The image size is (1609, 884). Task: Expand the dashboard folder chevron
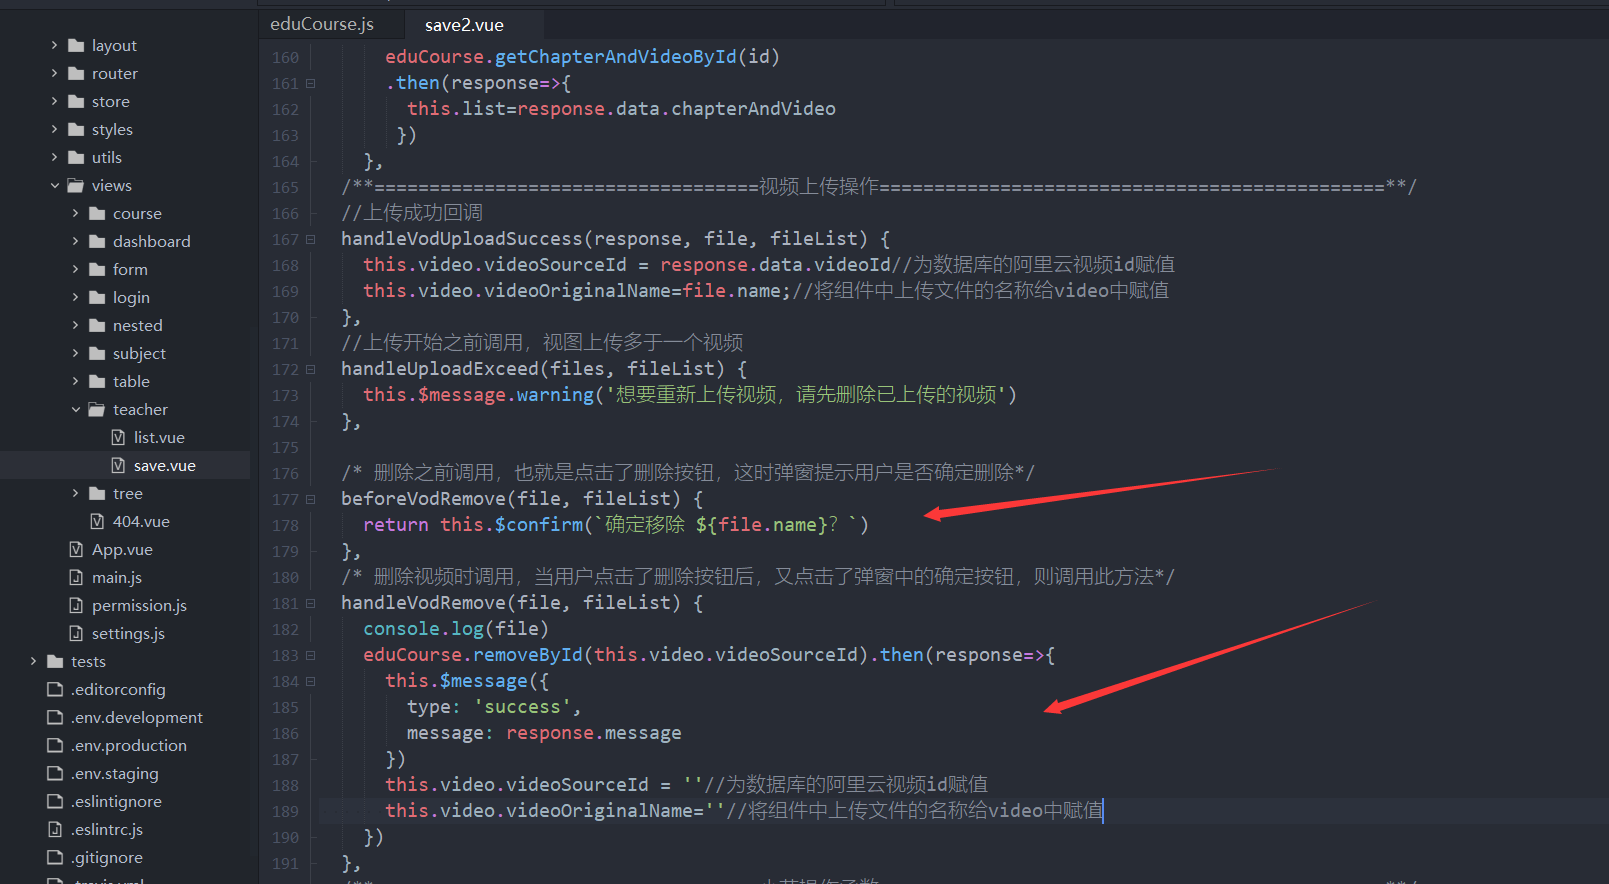pos(75,241)
